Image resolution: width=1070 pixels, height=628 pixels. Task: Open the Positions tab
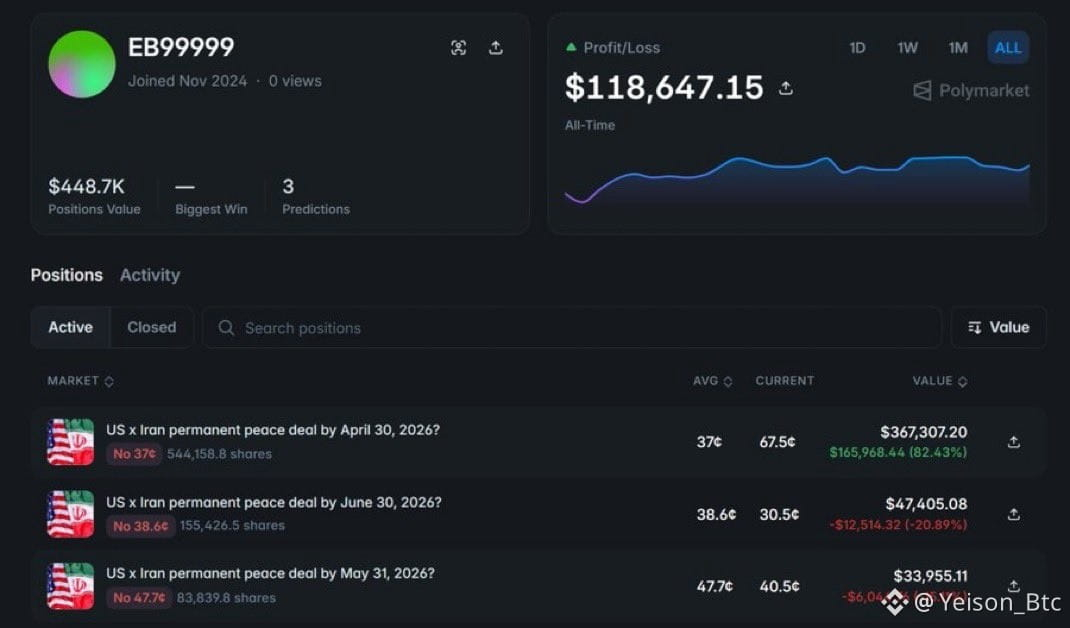[67, 275]
